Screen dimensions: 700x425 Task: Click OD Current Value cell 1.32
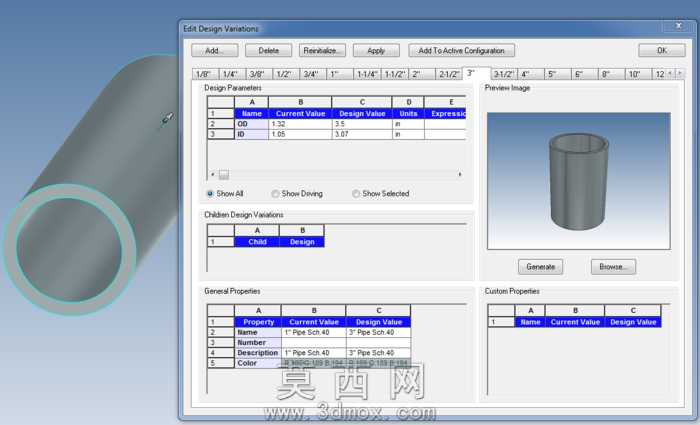(x=300, y=124)
